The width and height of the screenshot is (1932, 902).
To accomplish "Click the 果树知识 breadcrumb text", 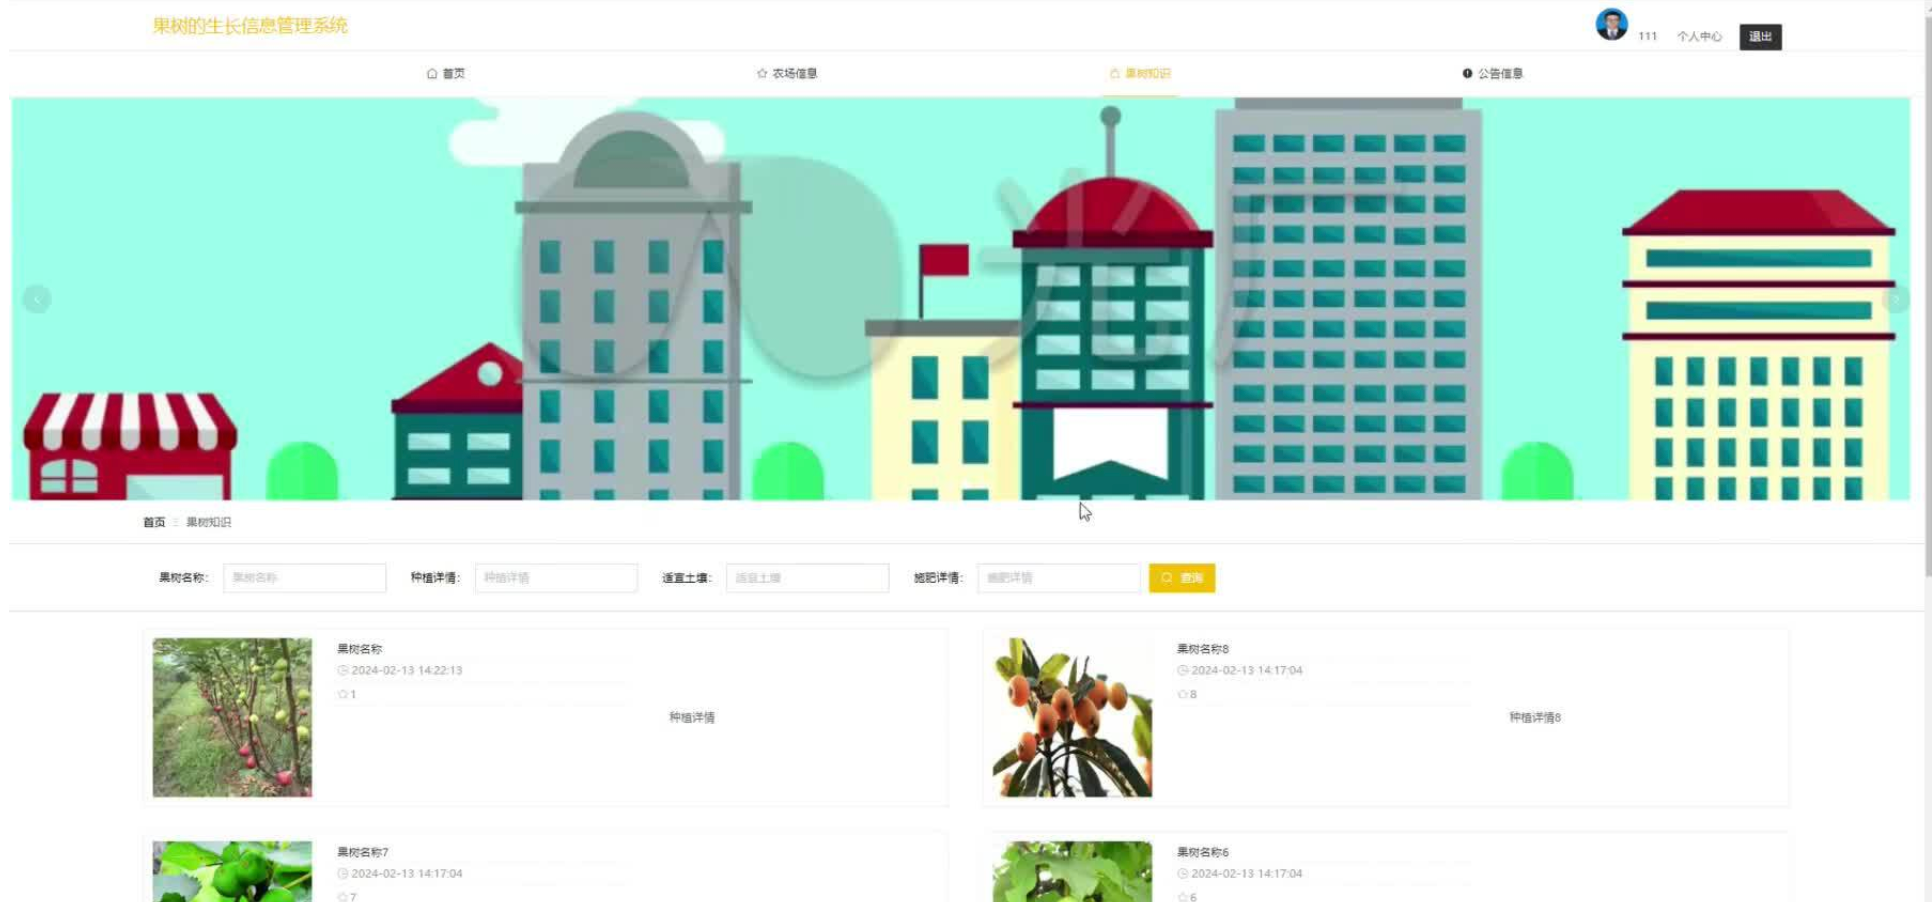I will tap(208, 522).
